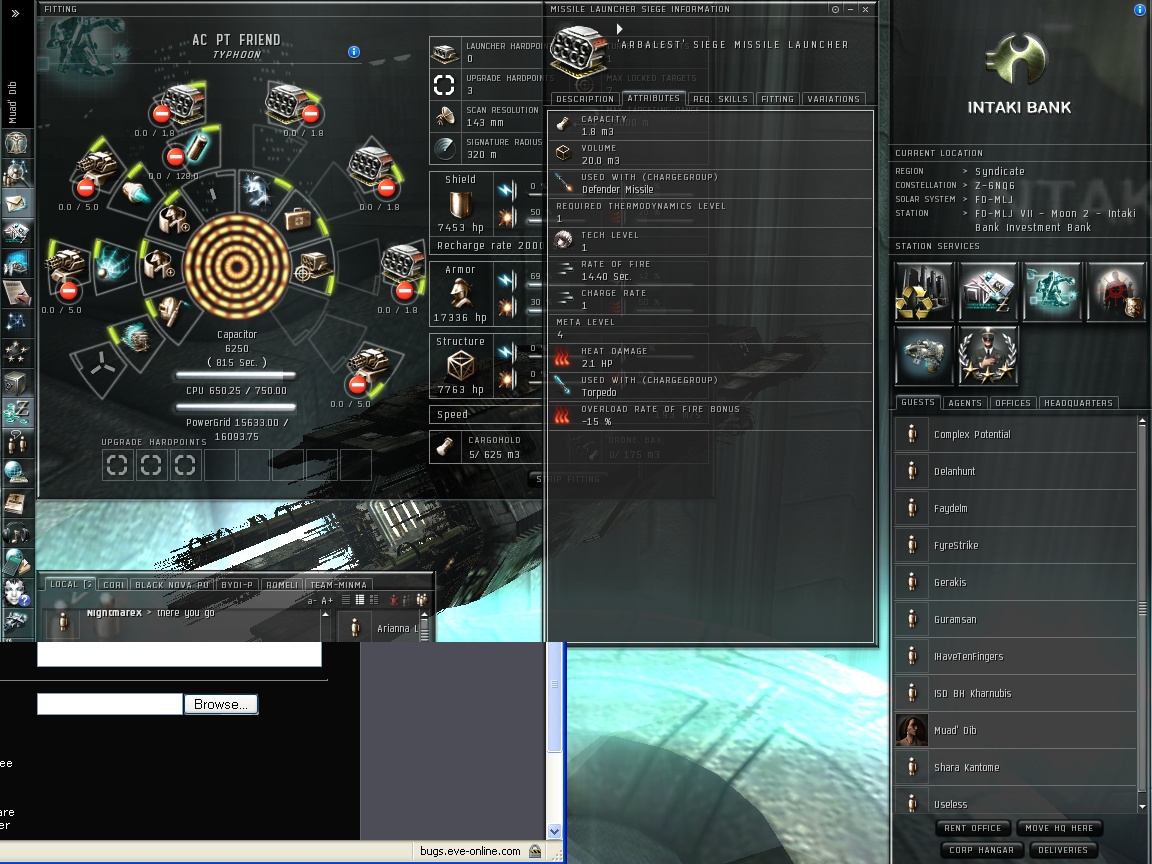1152x864 pixels.
Task: Open the Market station service
Action: coord(987,292)
